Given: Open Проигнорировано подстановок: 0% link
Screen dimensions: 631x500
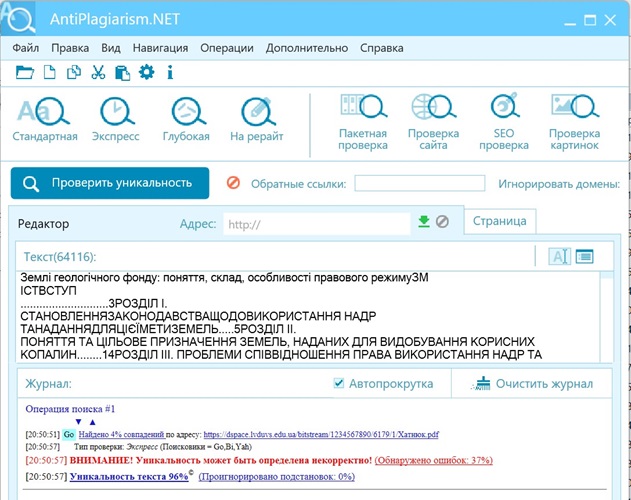Looking at the screenshot, I should 277,477.
